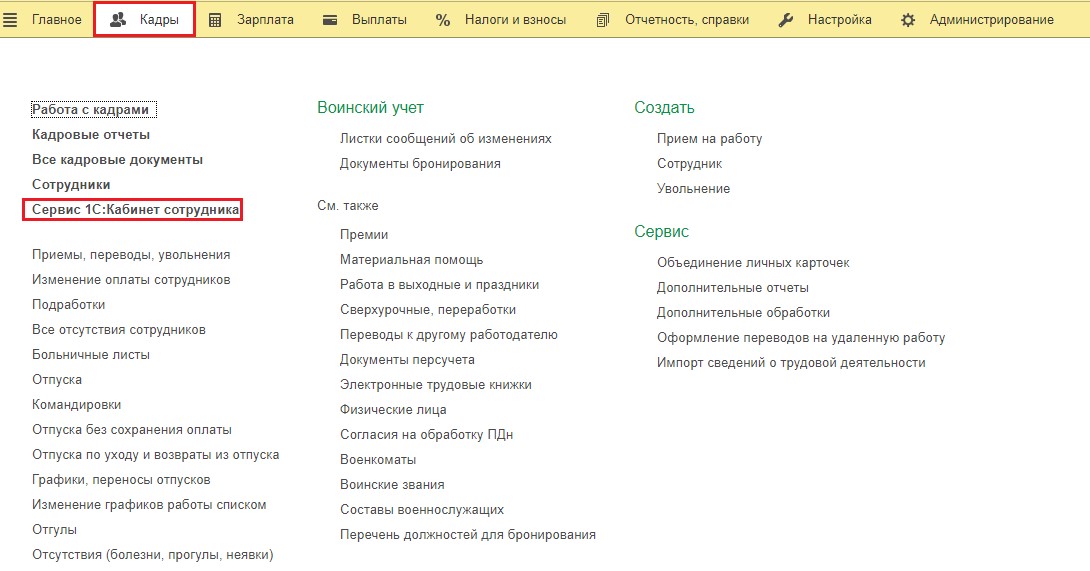Open Оформление переводов на удаленную работу
Screen dimensions: 1090x571
pos(801,338)
